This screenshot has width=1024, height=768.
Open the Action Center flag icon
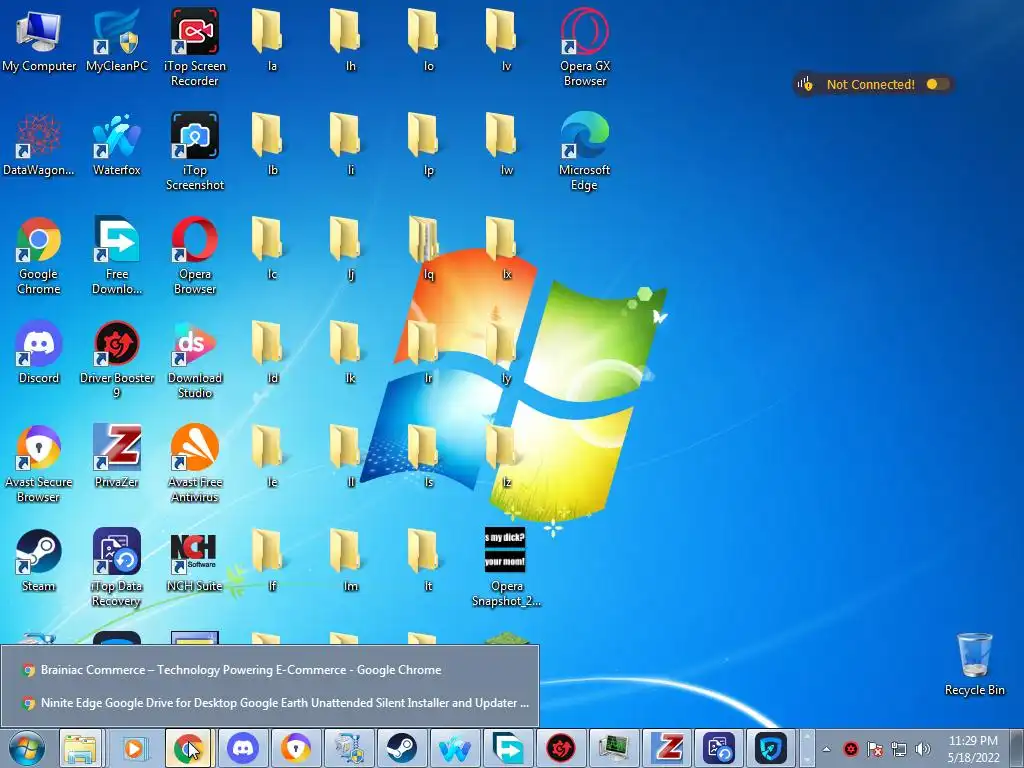point(874,749)
